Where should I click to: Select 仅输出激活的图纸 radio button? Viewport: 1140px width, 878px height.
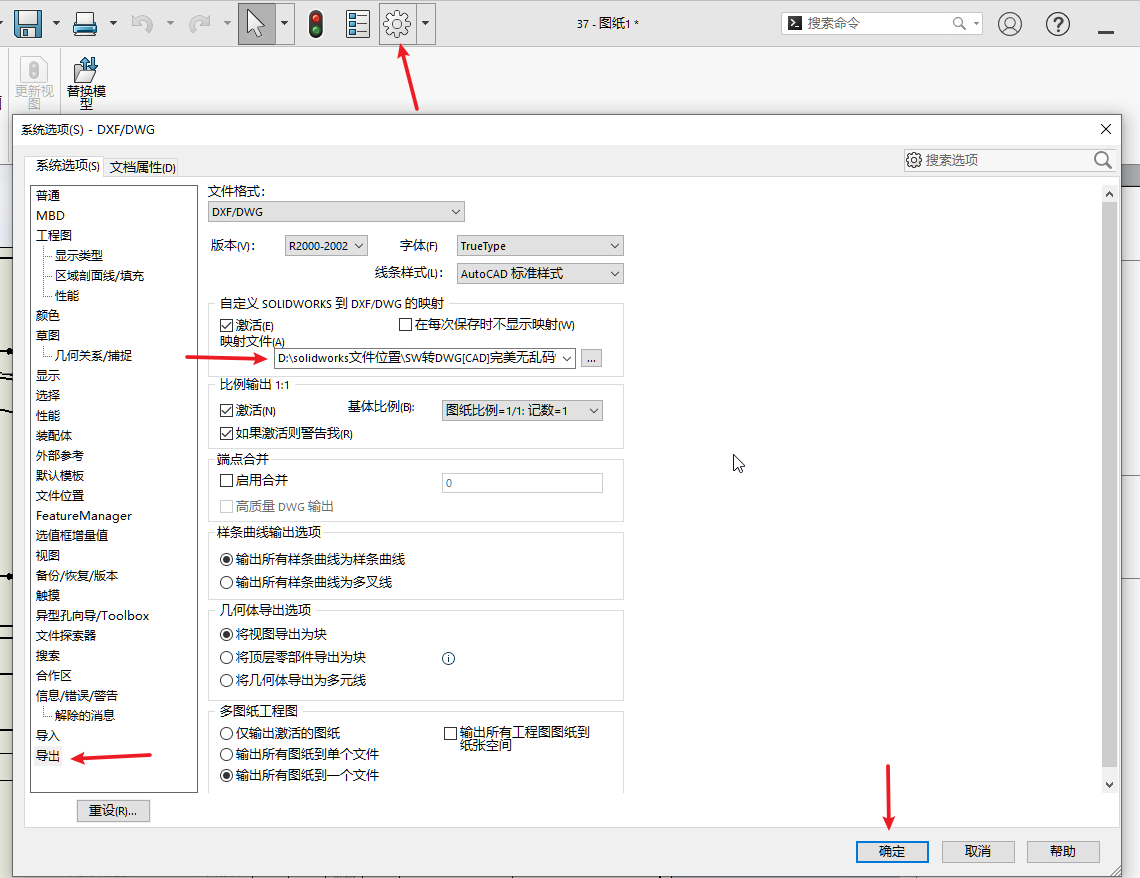click(226, 733)
